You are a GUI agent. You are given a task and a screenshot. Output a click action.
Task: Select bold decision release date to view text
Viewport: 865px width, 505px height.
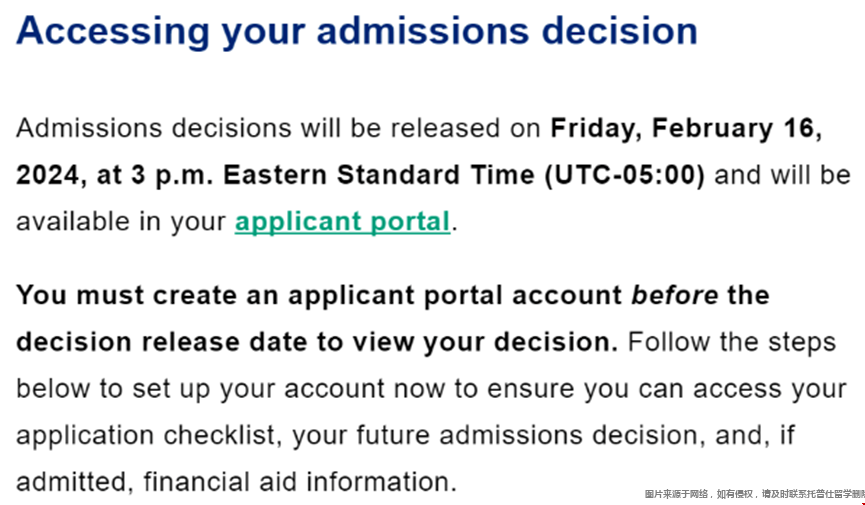tap(217, 342)
